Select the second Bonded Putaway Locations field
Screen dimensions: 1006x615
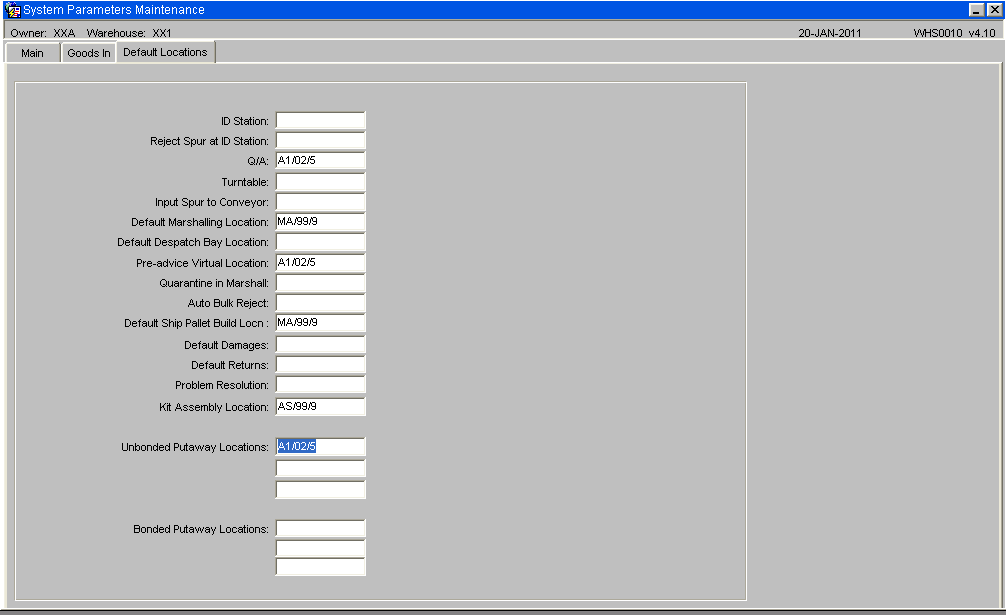click(321, 548)
